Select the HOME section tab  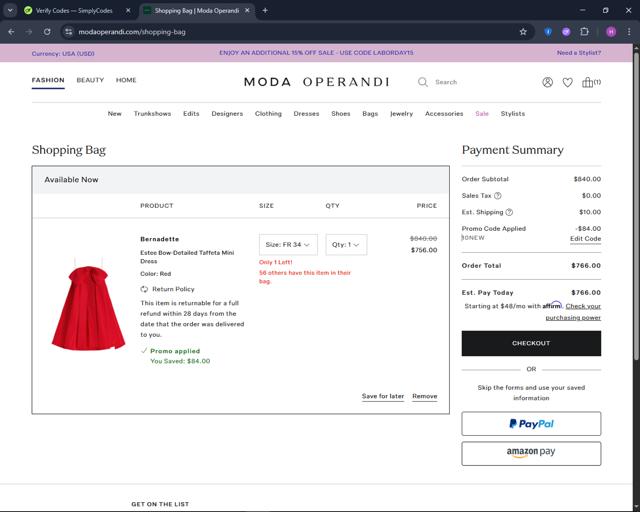point(126,80)
